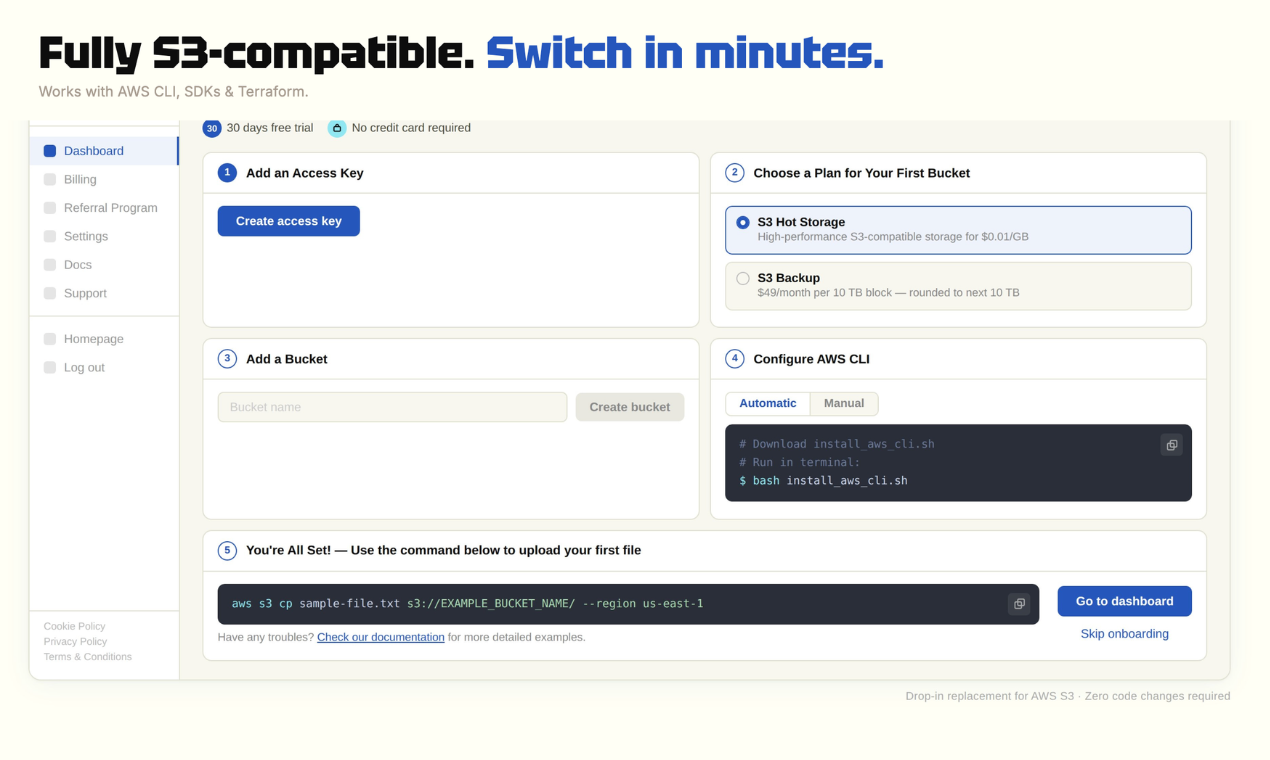Click the no credit card lock icon

(337, 128)
